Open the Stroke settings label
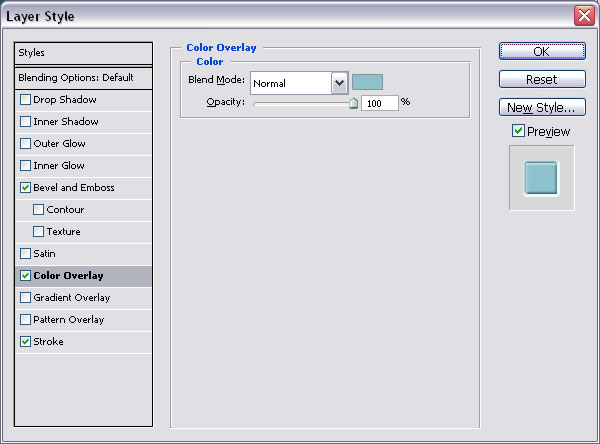Viewport: 600px width, 444px height. click(x=48, y=342)
